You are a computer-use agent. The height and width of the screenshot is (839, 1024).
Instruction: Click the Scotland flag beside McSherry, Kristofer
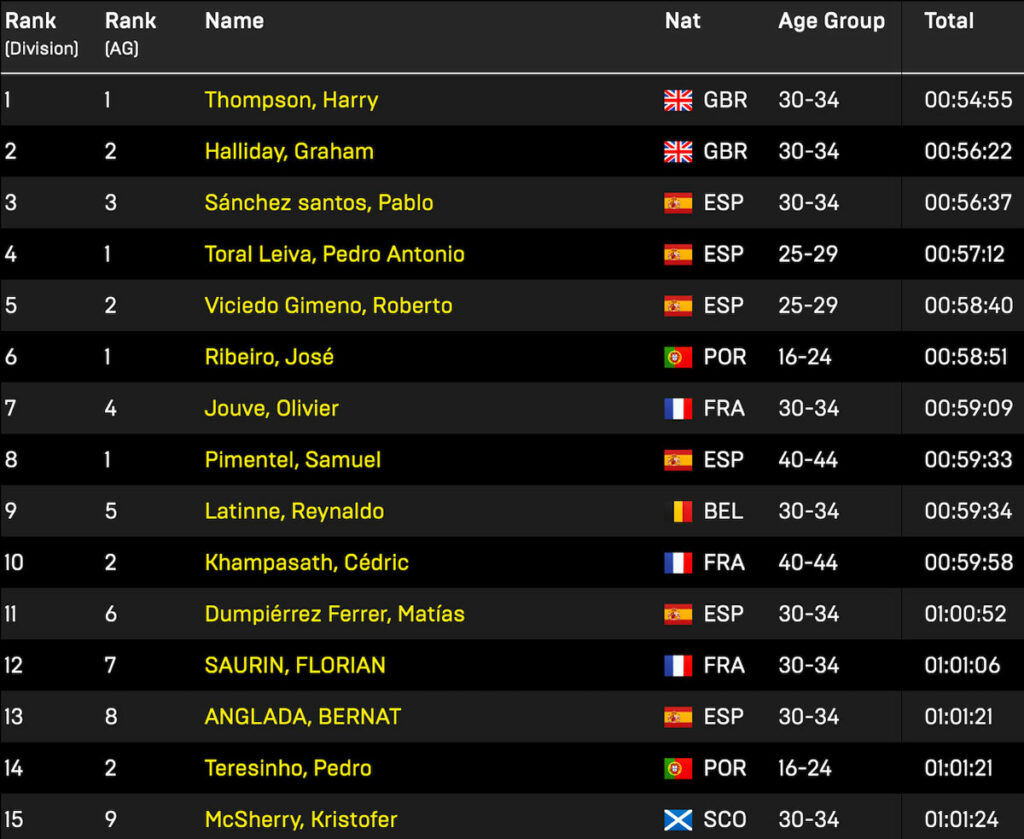pyautogui.click(x=678, y=820)
